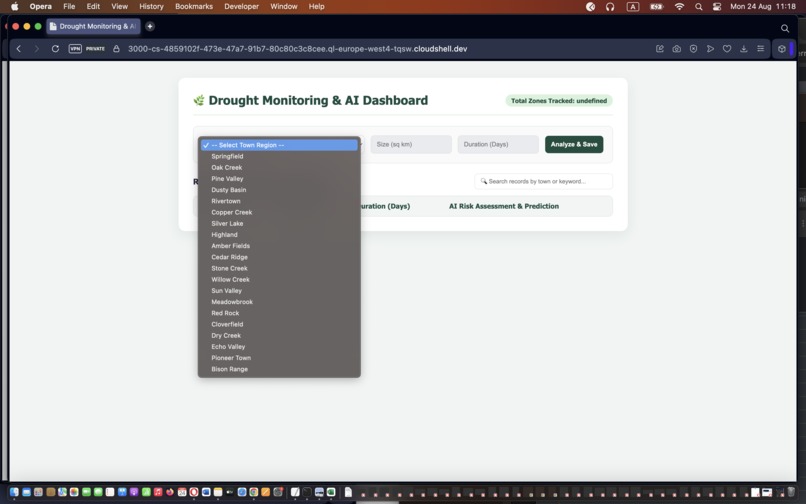Open the Drought Monitoring browser tab
Screen dimensions: 806x504
tap(94, 26)
